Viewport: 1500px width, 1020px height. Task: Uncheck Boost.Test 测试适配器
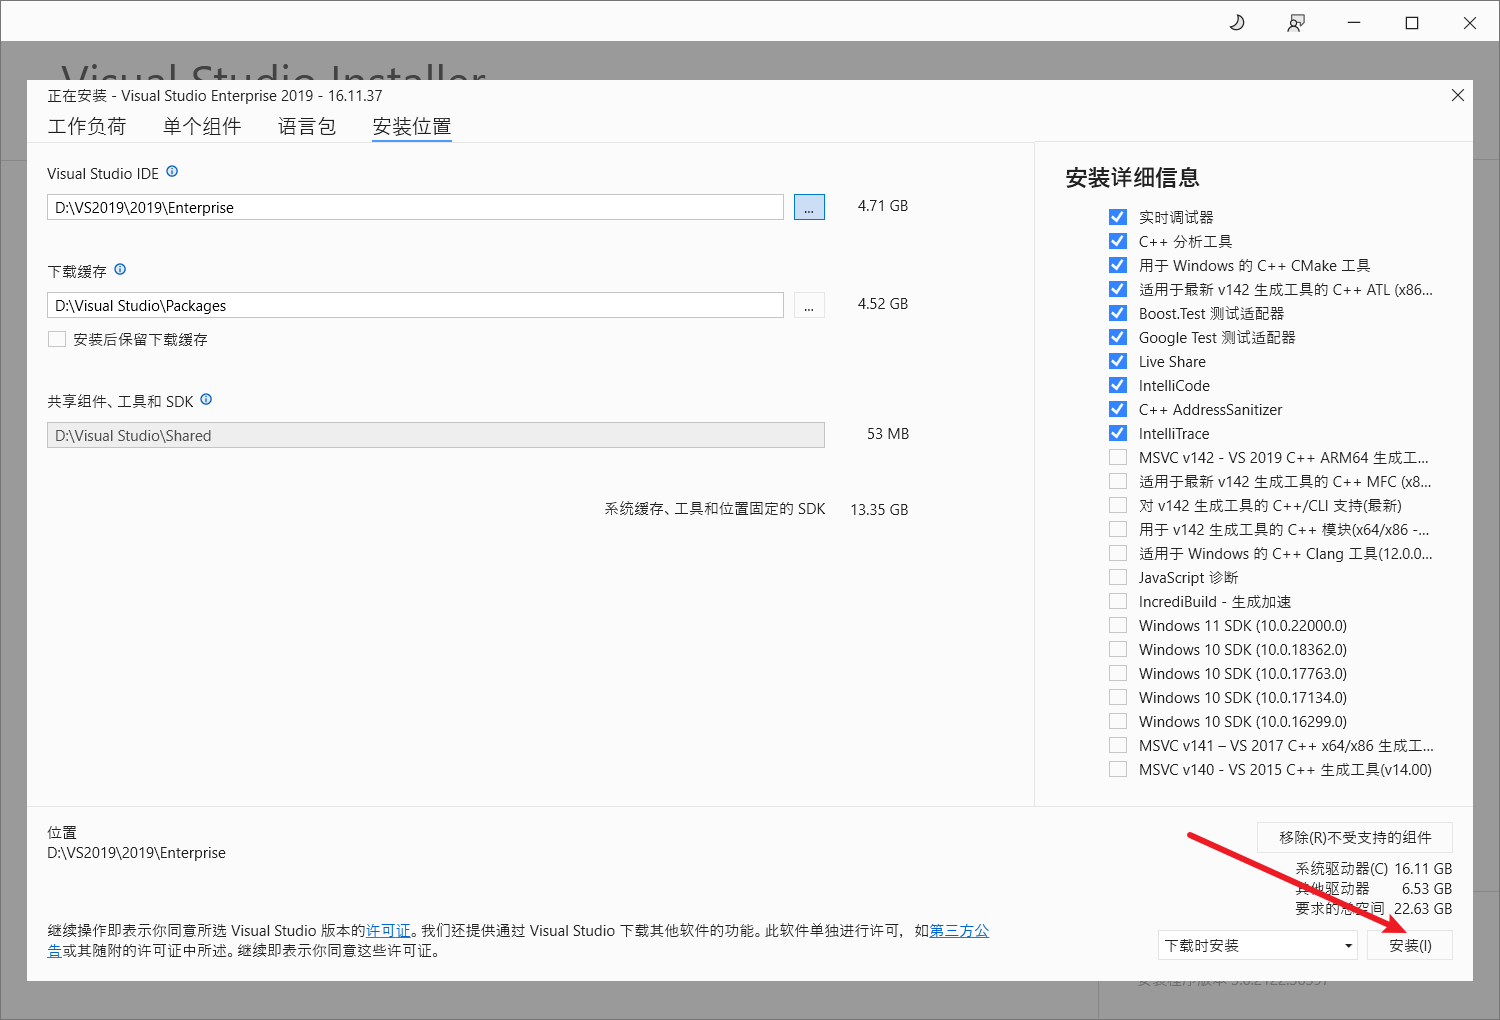[1118, 313]
